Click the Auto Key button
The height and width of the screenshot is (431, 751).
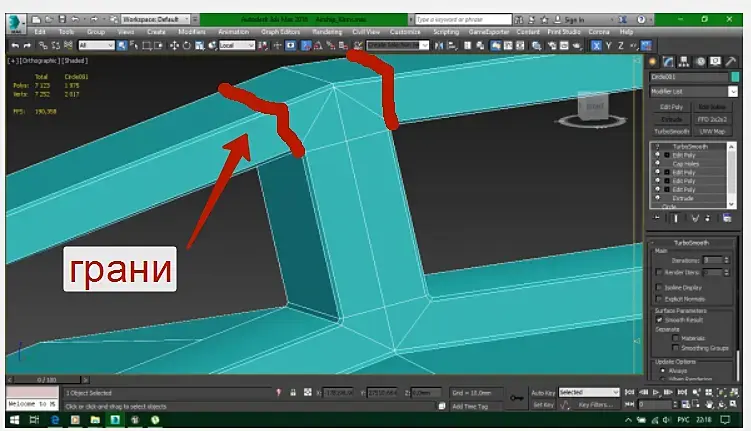(x=543, y=393)
